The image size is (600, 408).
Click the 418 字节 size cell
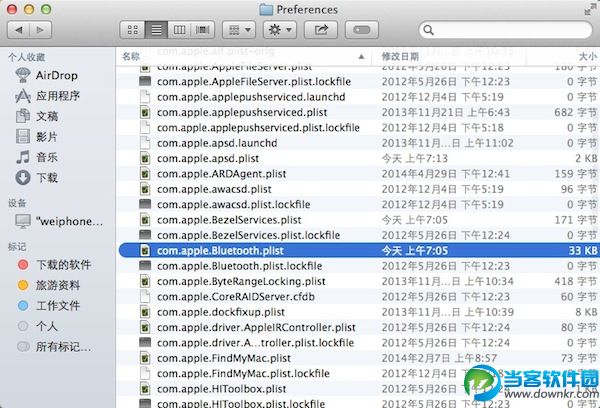[576, 281]
